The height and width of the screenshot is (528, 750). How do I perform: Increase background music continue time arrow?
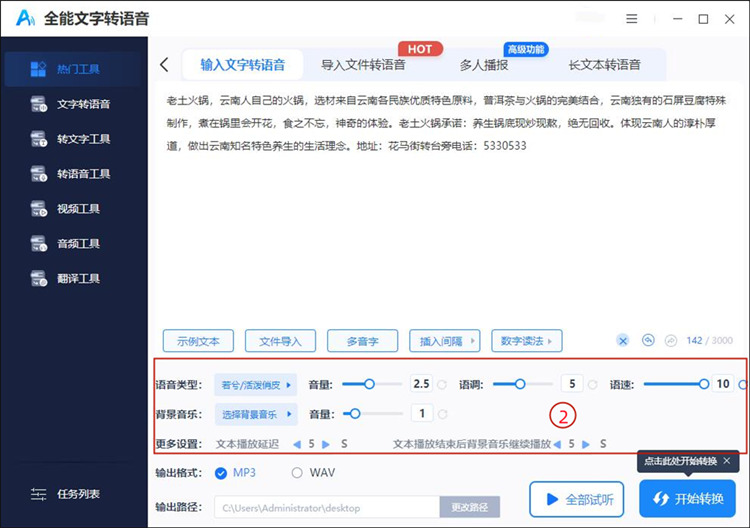coord(586,444)
